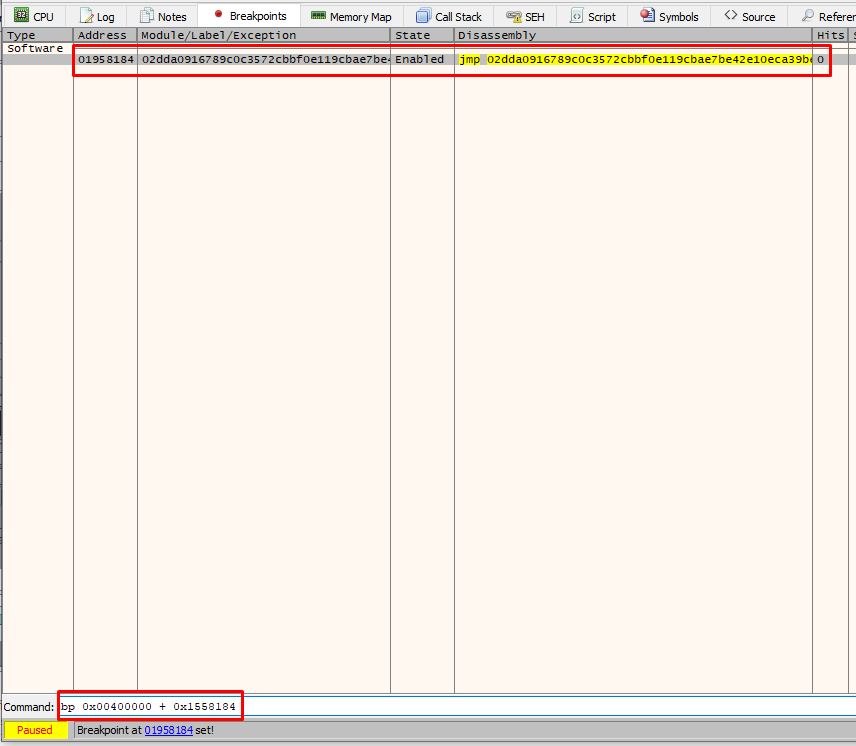This screenshot has height=746, width=856.
Task: Open the Log tab
Action: [x=97, y=16]
